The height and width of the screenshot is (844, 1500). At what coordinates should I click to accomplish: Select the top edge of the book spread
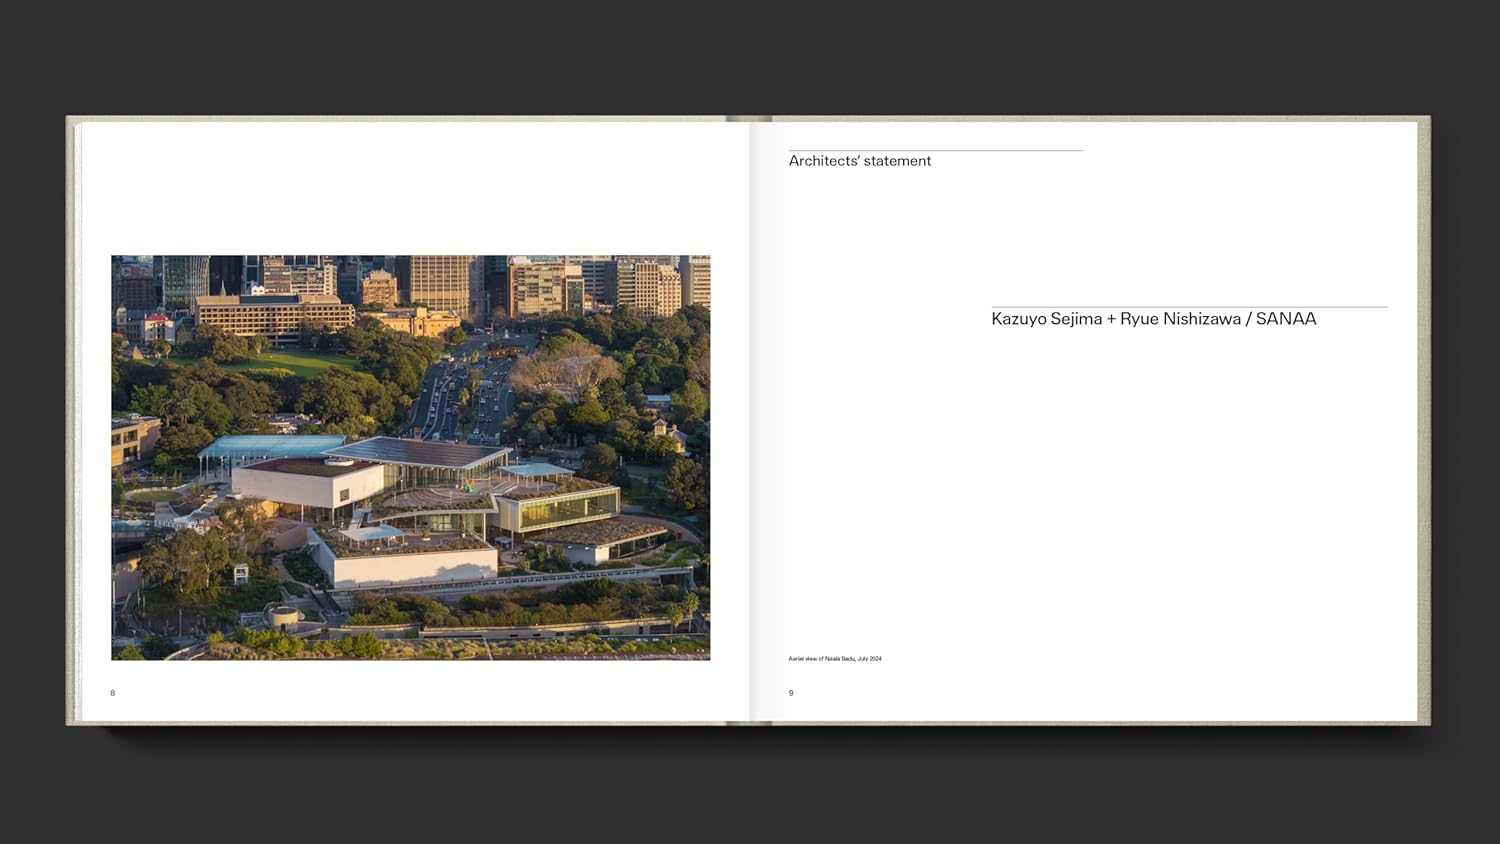[750, 118]
